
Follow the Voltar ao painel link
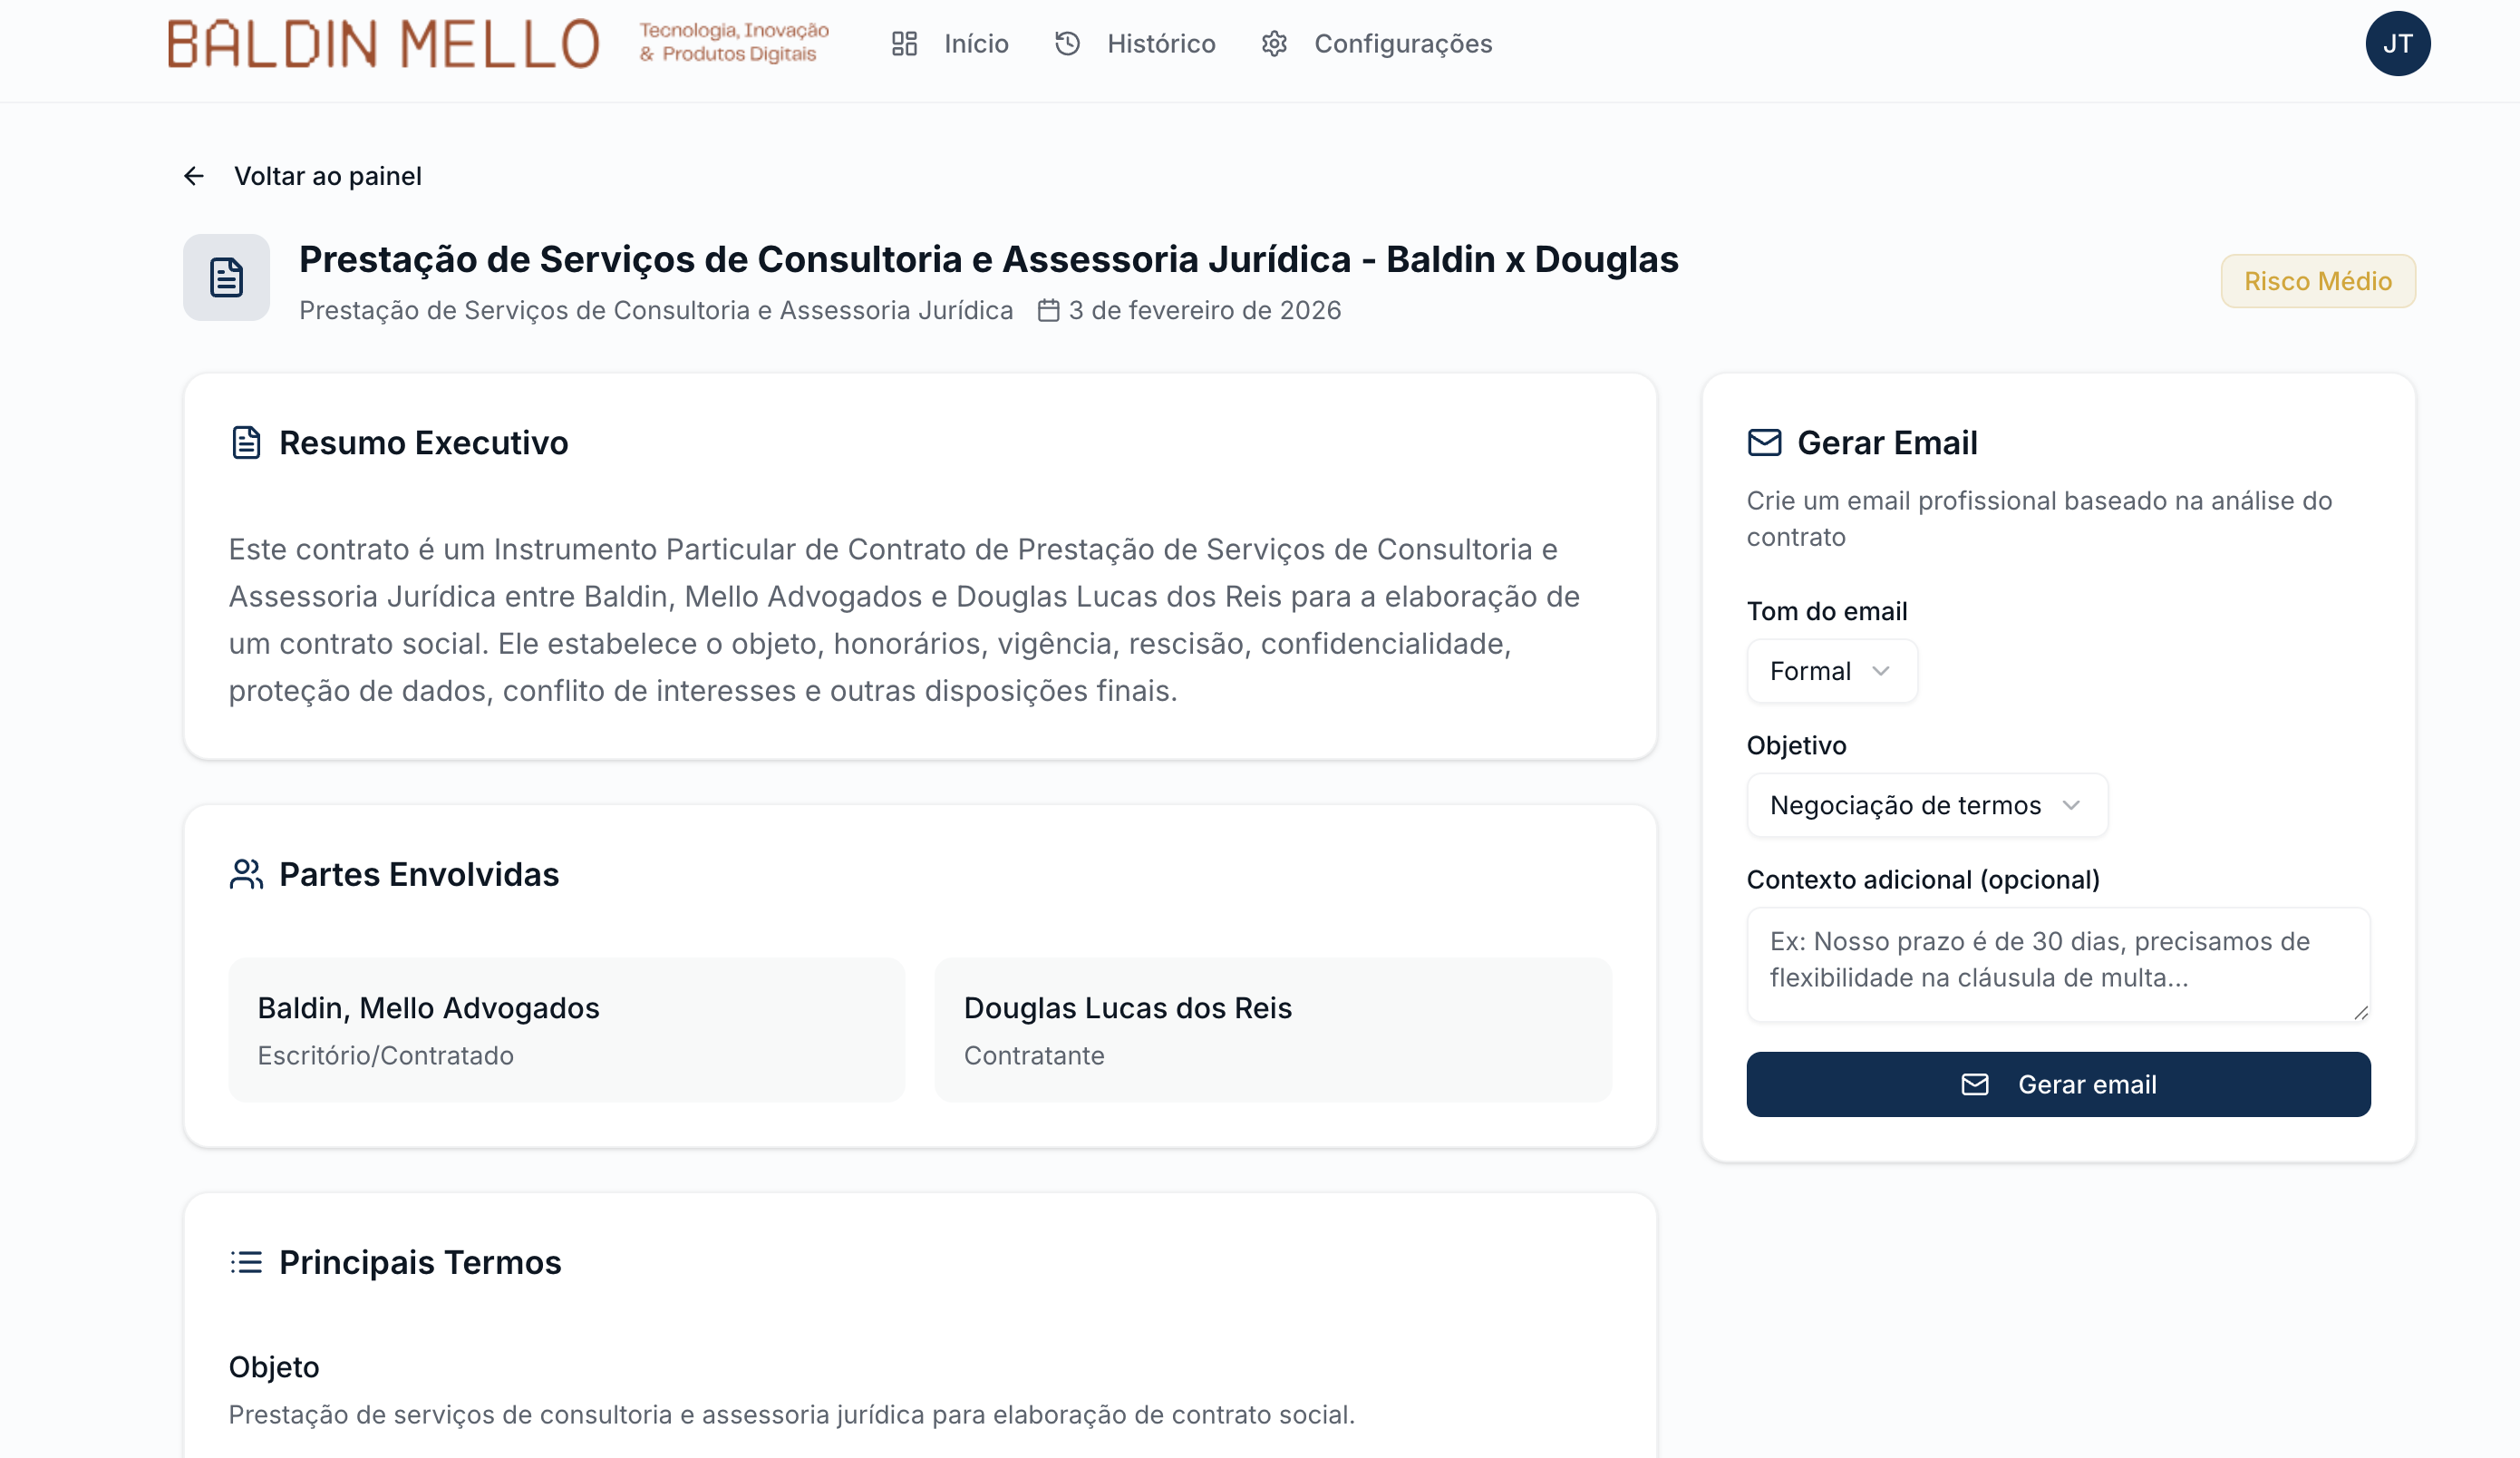[327, 176]
